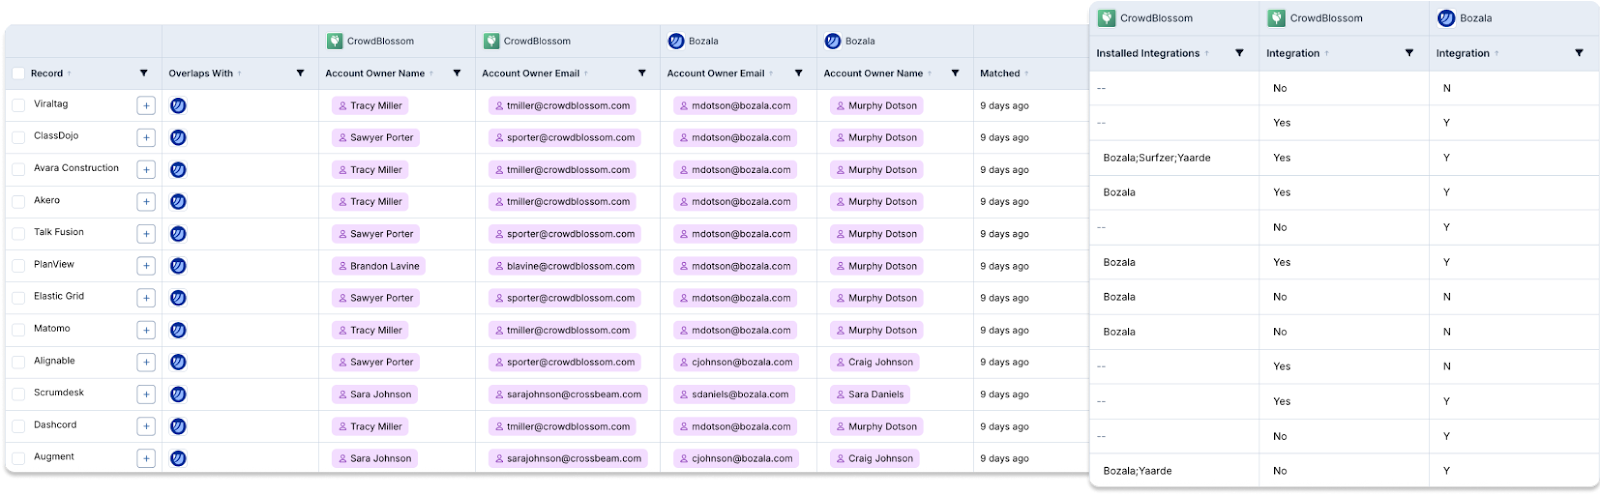This screenshot has width=1600, height=496.
Task: Open the Dashcord record name
Action: (x=55, y=424)
